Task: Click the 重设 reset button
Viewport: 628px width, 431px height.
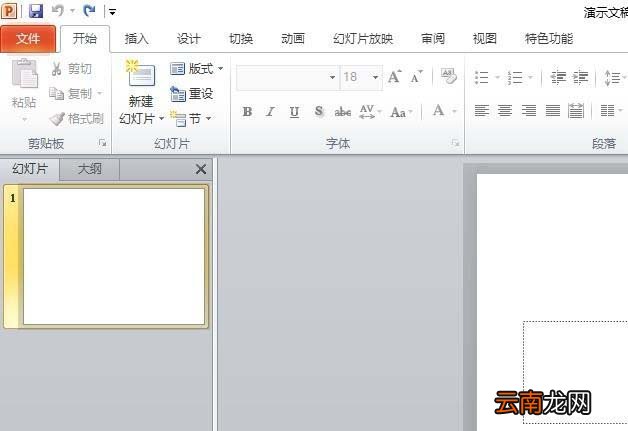Action: coord(191,94)
